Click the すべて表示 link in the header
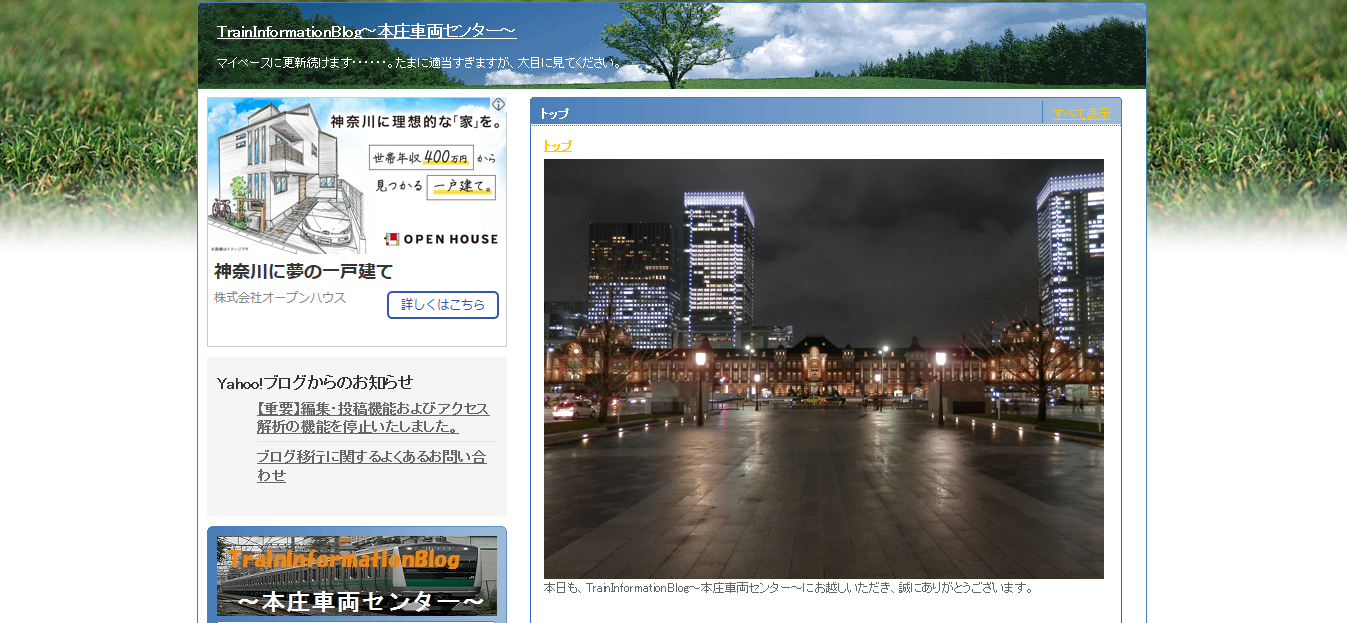Image resolution: width=1347 pixels, height=623 pixels. 1081,113
